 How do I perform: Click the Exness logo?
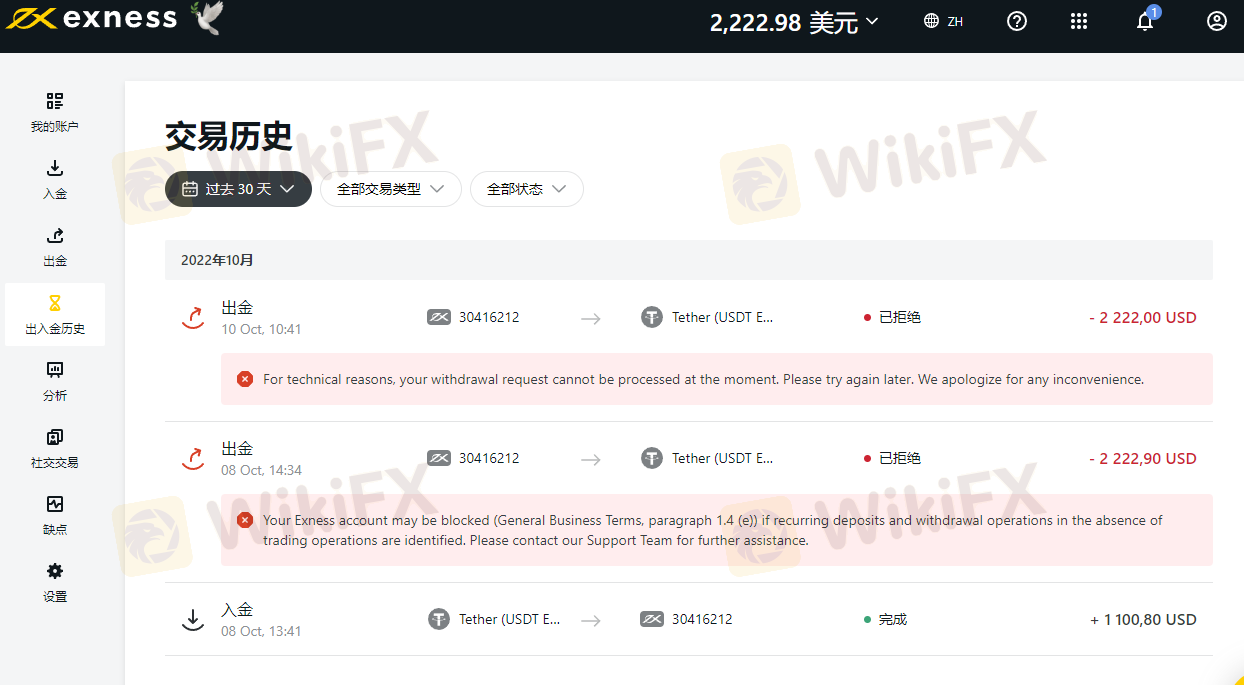coord(92,19)
